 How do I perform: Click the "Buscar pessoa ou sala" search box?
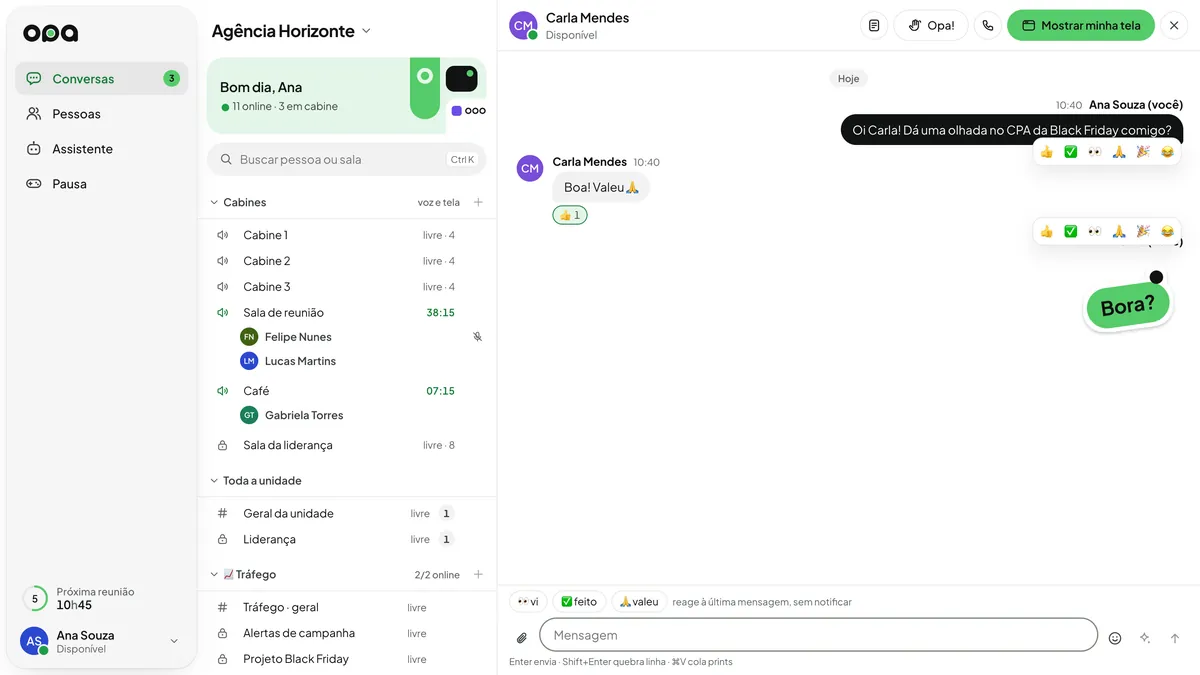346,159
